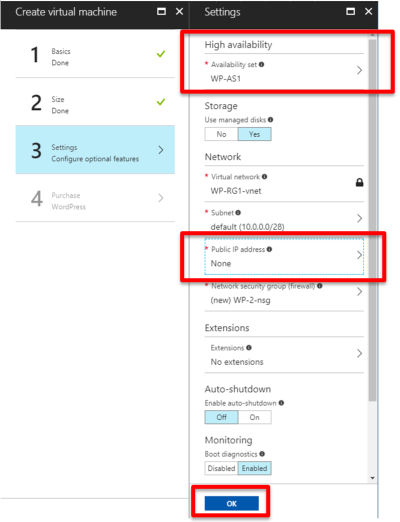
Task: Open Network security group WP-2-nsg
Action: coord(284,293)
